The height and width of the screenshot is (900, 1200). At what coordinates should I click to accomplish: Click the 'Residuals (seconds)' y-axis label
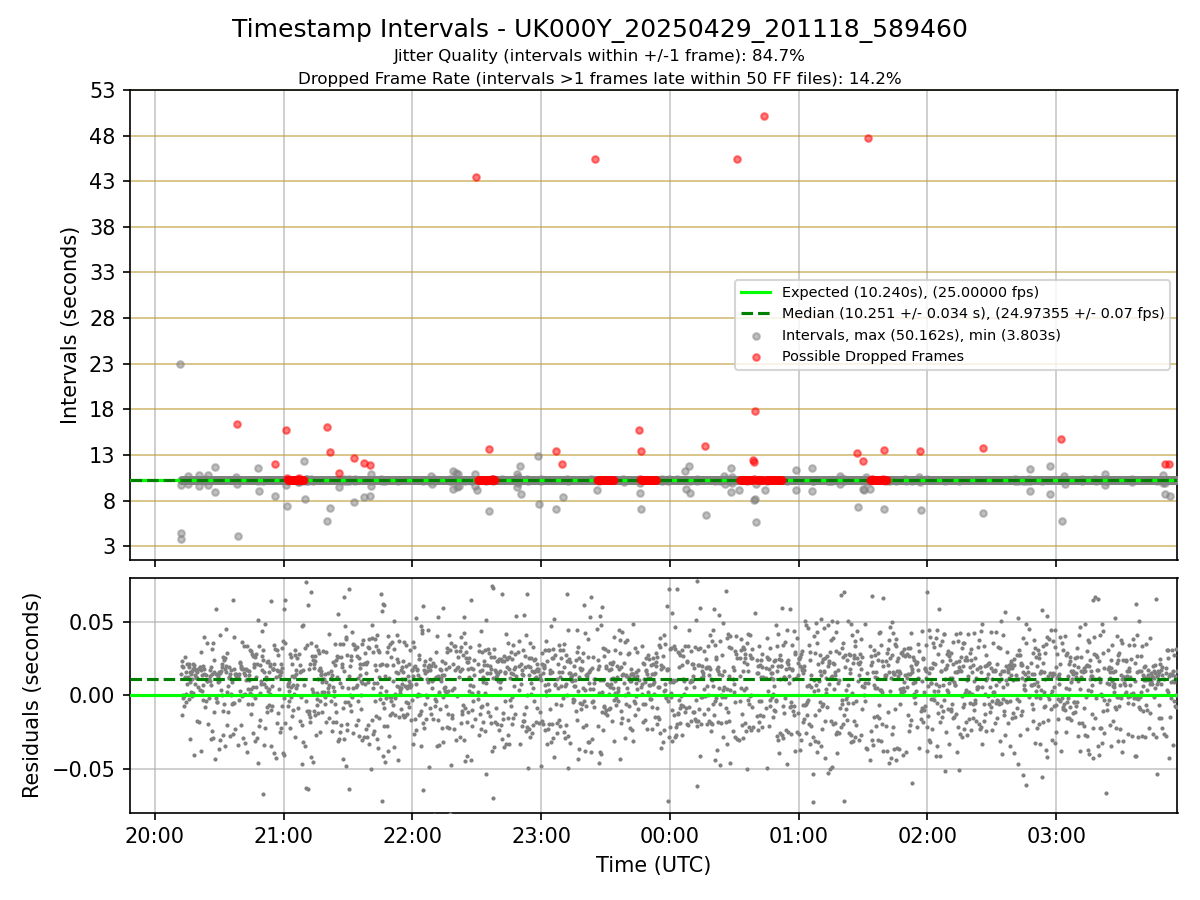tap(32, 695)
